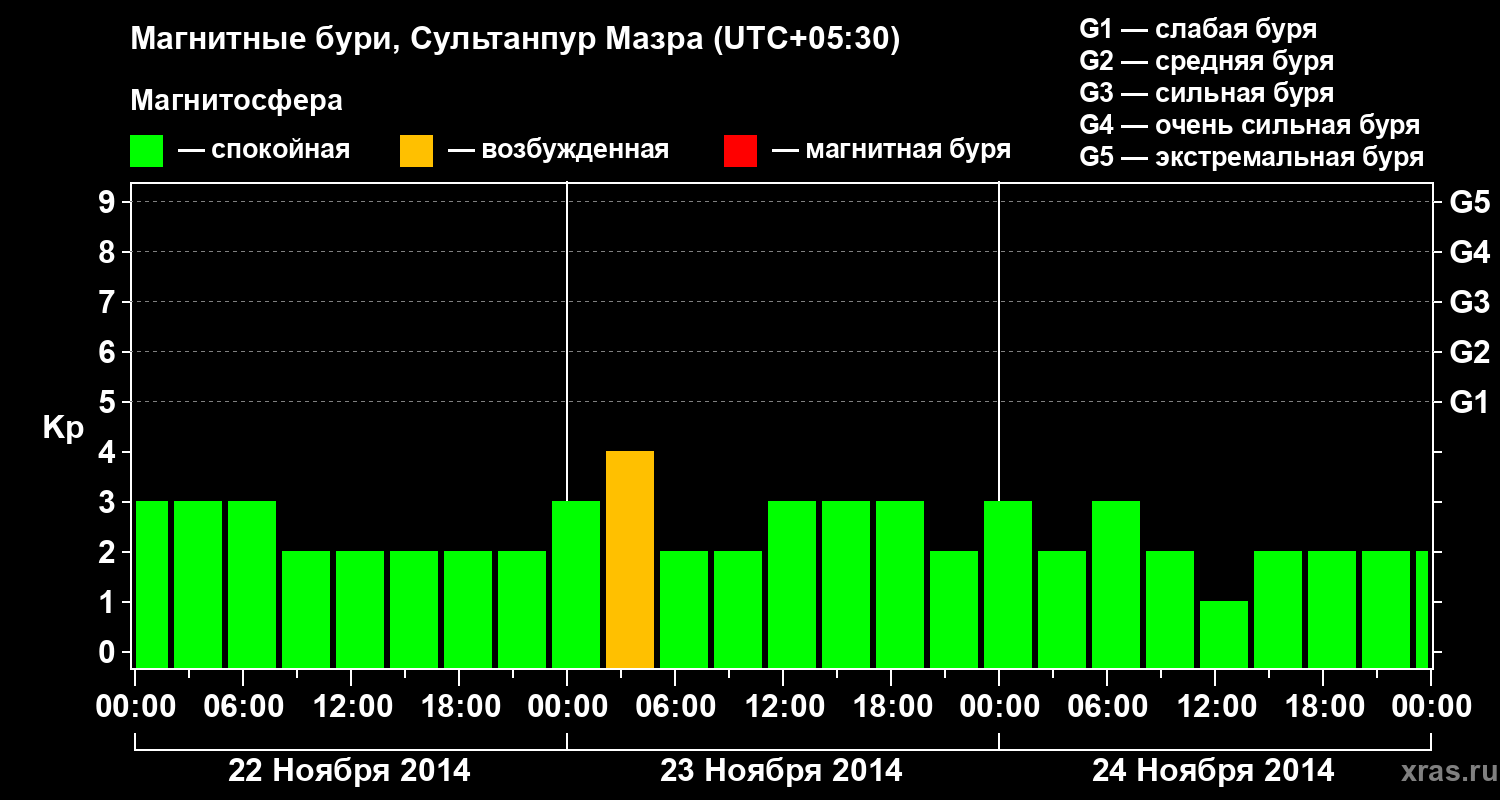The image size is (1500, 800).
Task: Select the orange Kp 4 bar
Action: 630,560
